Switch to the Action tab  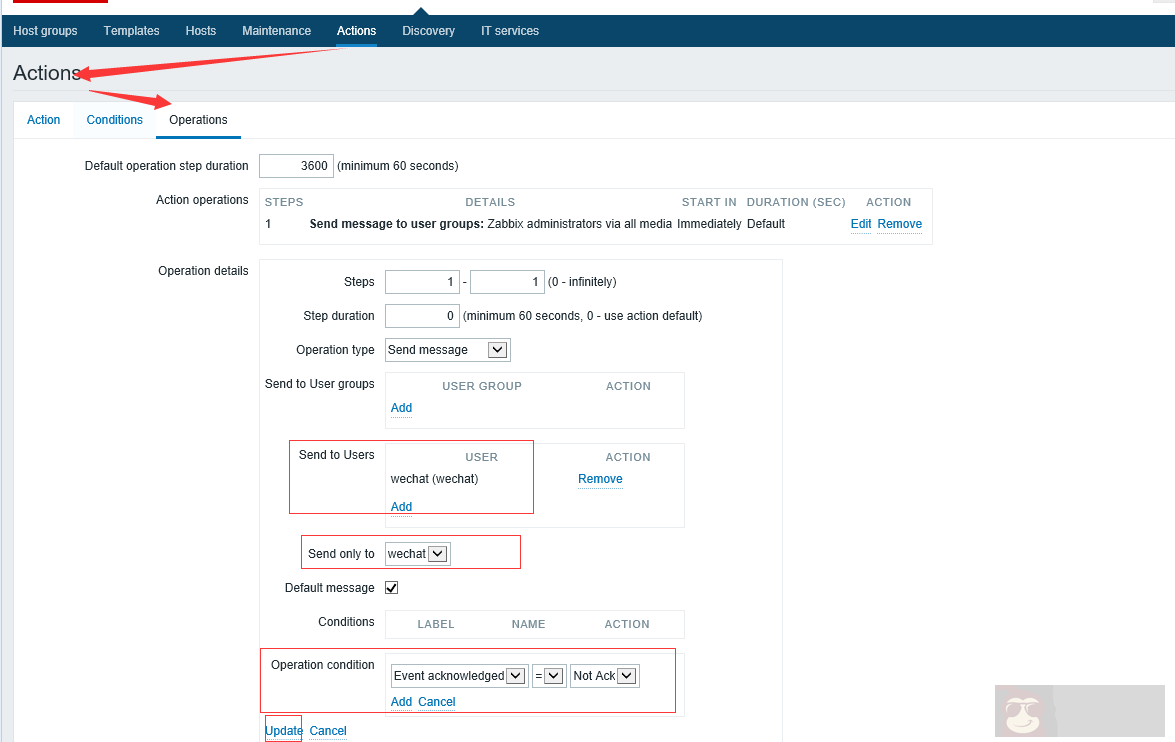[x=43, y=119]
